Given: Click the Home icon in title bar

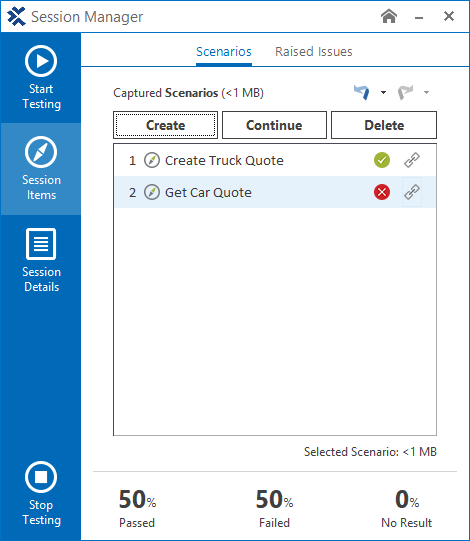Looking at the screenshot, I should click(x=389, y=16).
